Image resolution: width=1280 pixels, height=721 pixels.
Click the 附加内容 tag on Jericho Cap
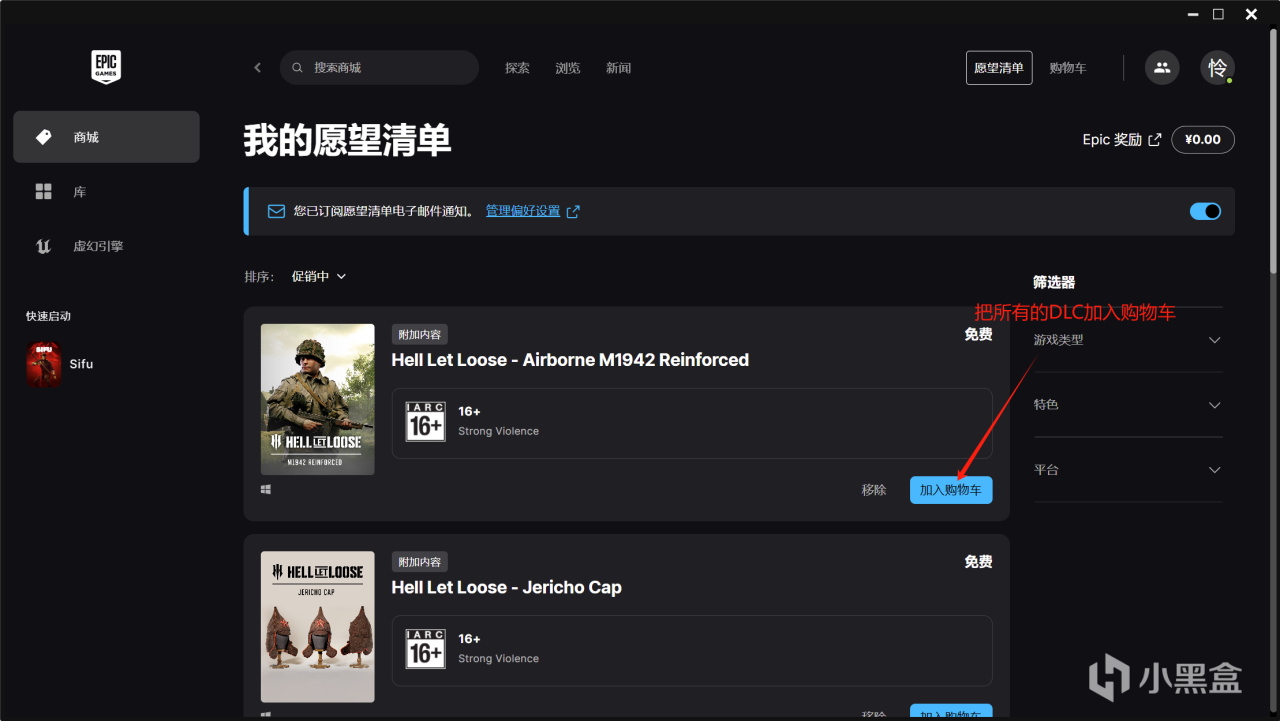(x=419, y=562)
